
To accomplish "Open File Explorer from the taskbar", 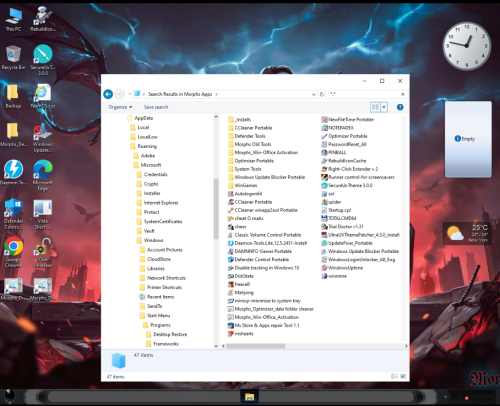I will (249, 397).
